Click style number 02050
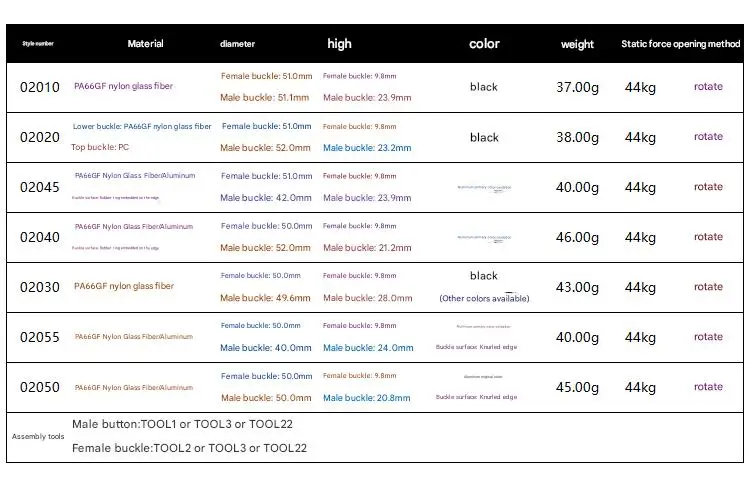The width and height of the screenshot is (750, 487). pyautogui.click(x=40, y=387)
